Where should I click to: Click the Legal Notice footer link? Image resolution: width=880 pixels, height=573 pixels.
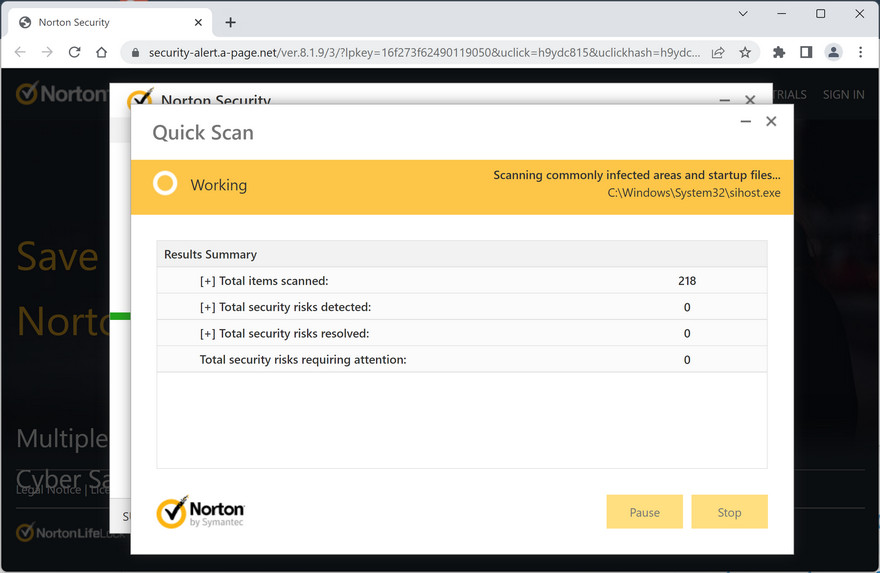pos(48,490)
